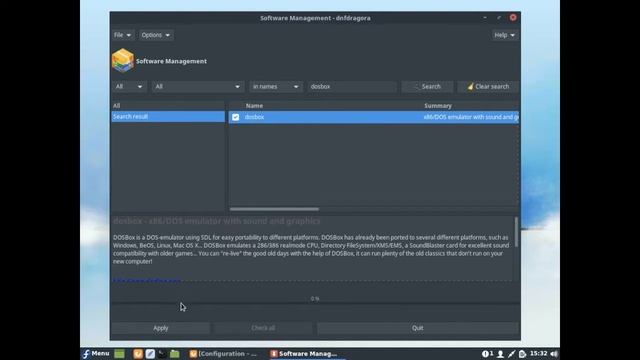Select the dosbox package name
The image size is (640, 360).
[254, 117]
